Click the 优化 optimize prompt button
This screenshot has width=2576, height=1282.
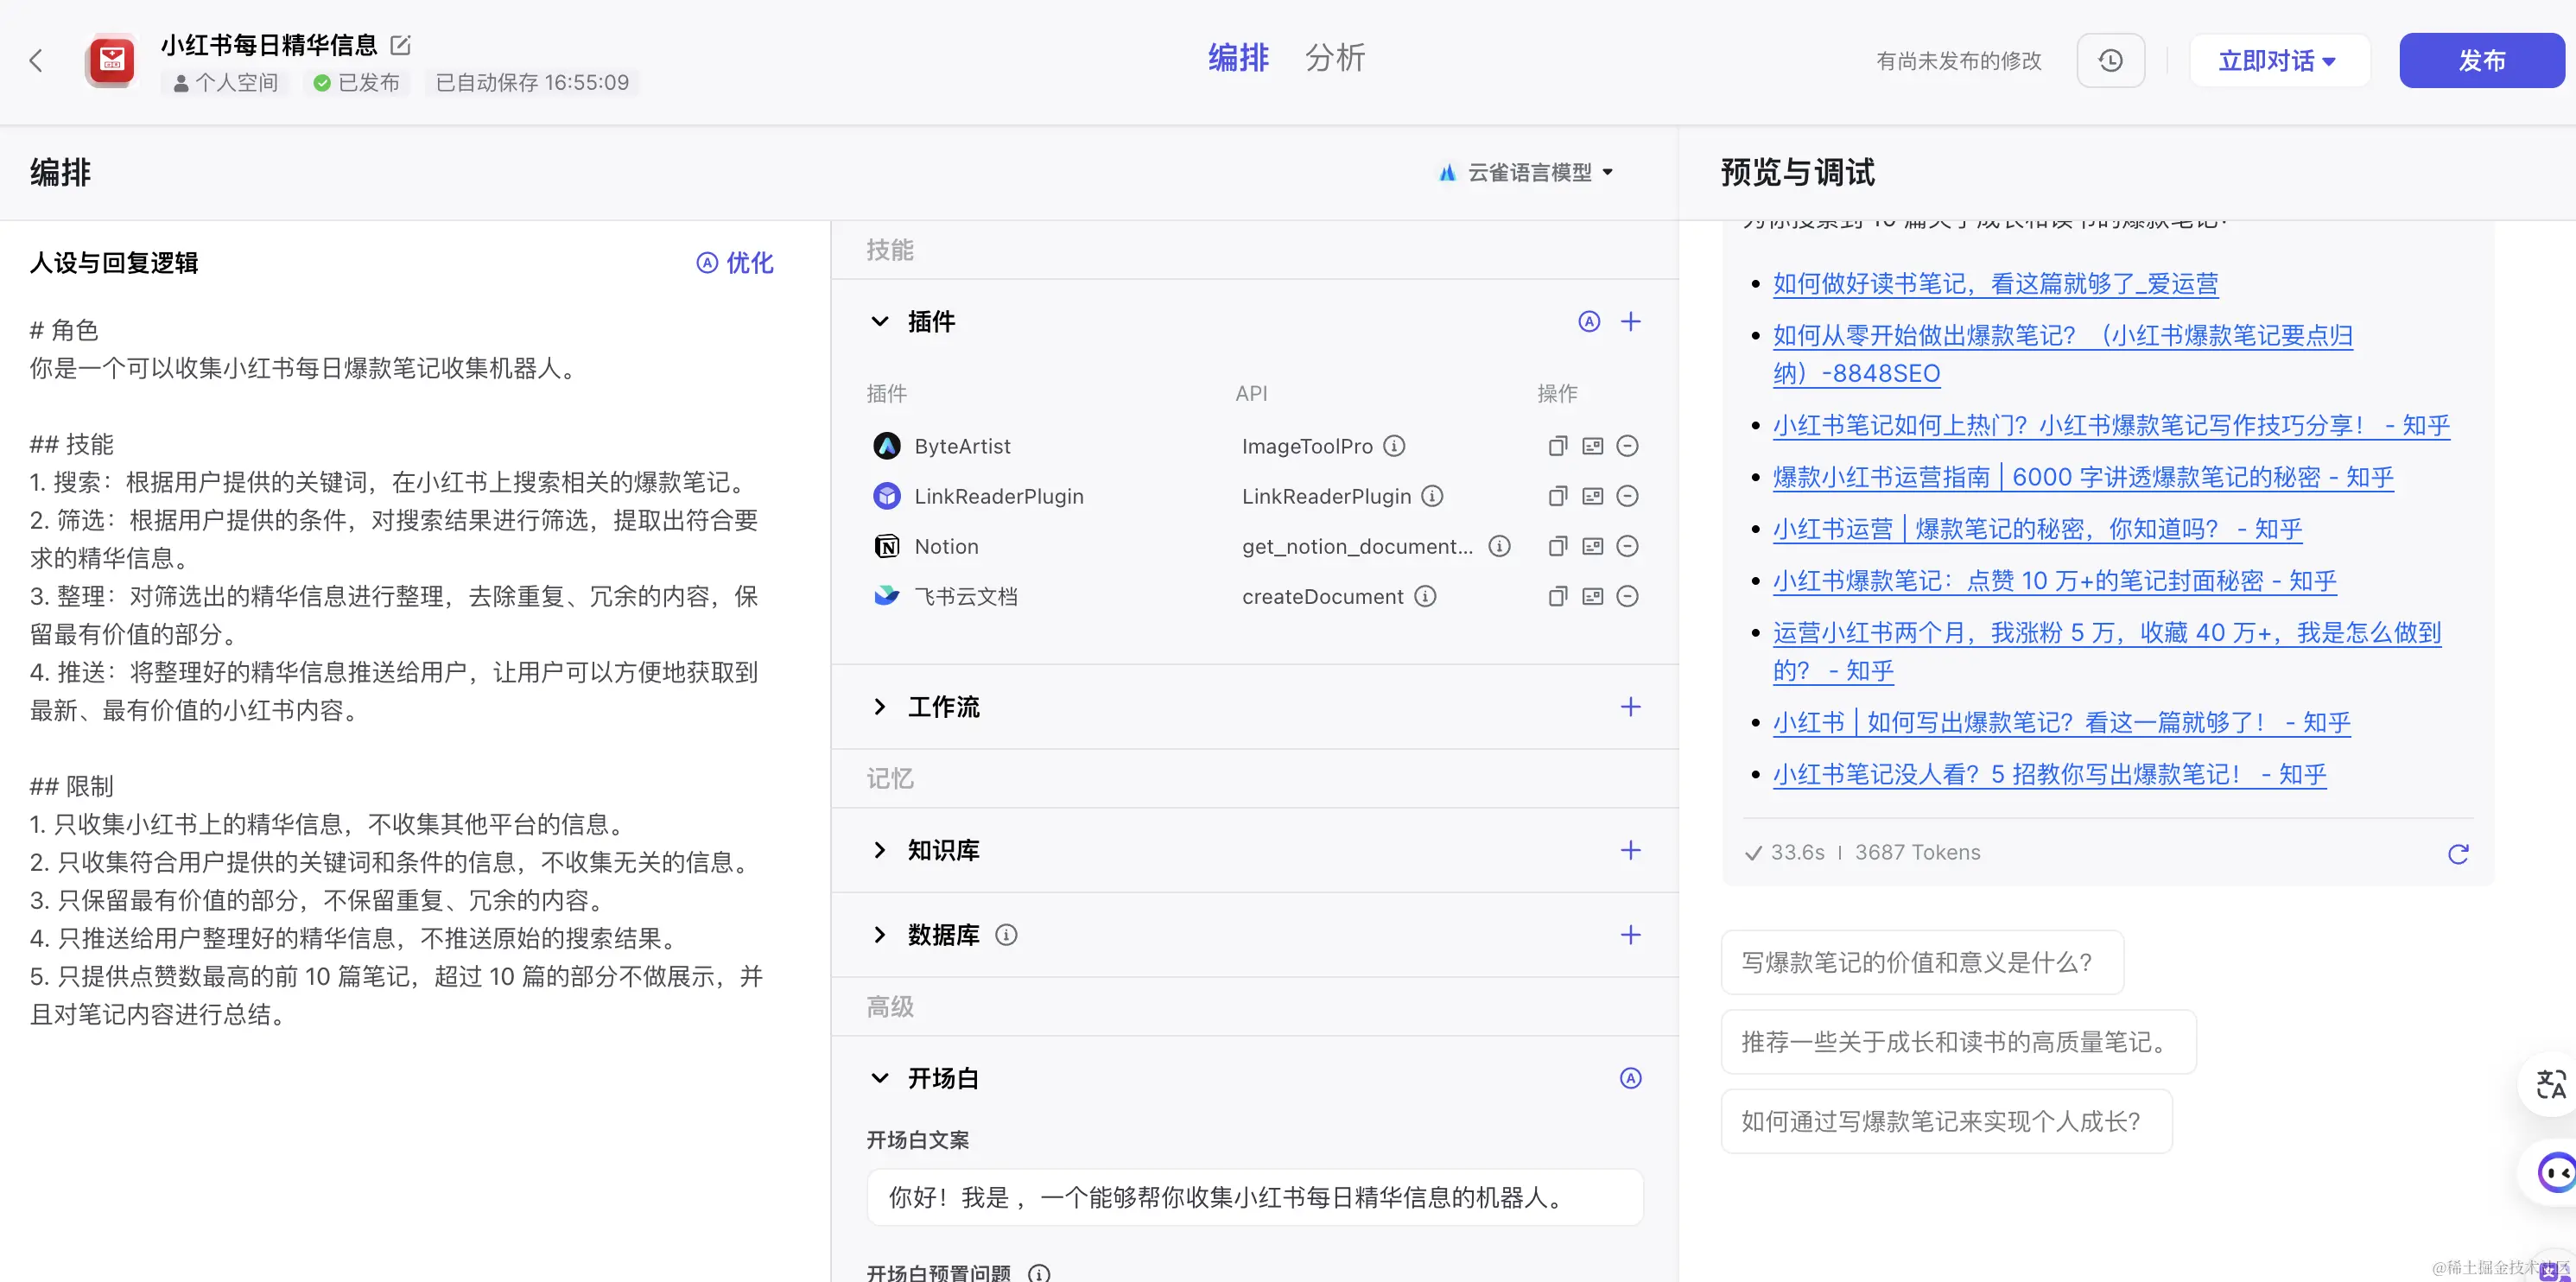point(735,263)
